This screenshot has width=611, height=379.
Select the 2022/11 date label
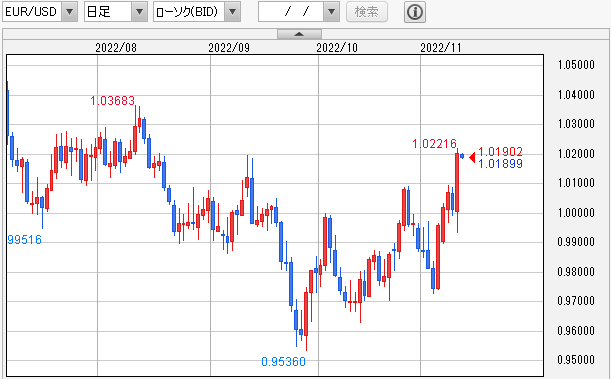pyautogui.click(x=441, y=48)
